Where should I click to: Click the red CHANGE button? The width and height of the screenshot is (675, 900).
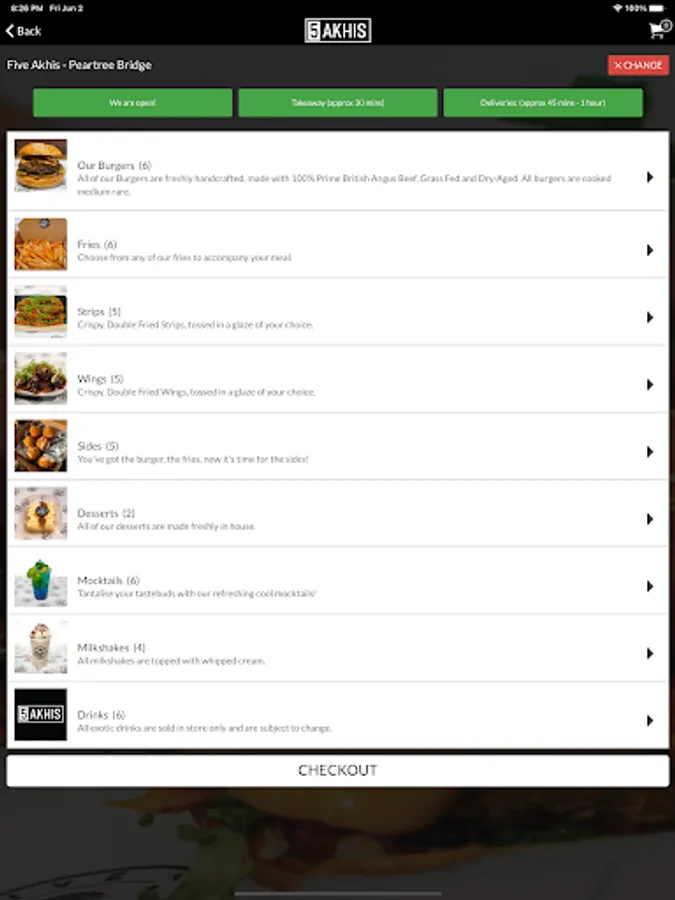pos(638,65)
